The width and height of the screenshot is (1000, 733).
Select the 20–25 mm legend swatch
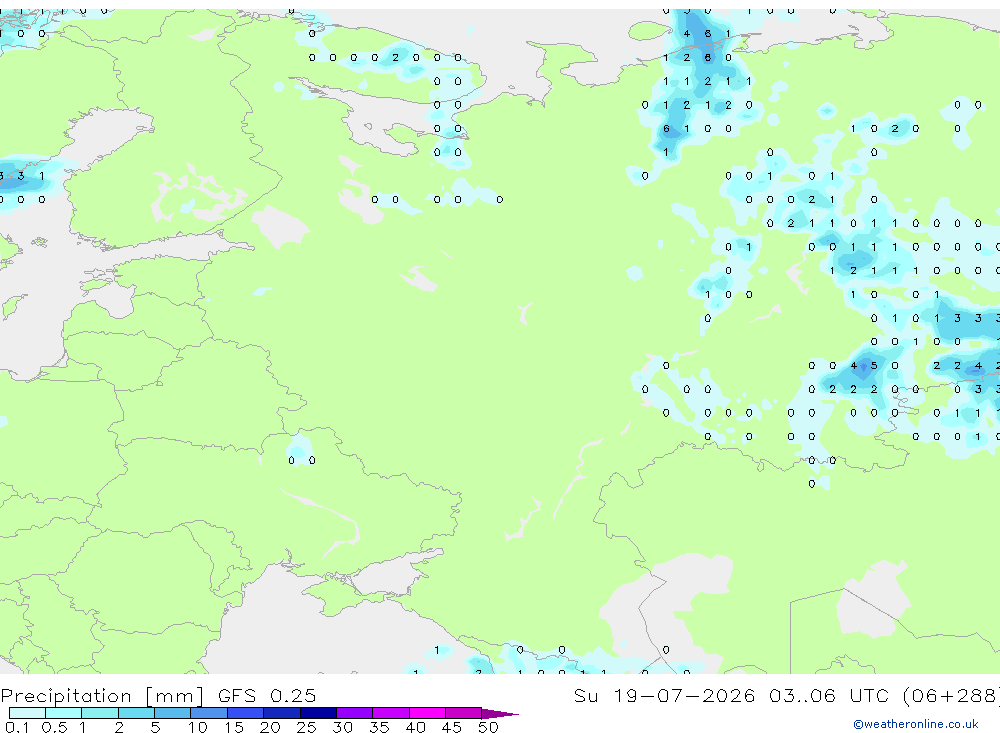point(282,713)
